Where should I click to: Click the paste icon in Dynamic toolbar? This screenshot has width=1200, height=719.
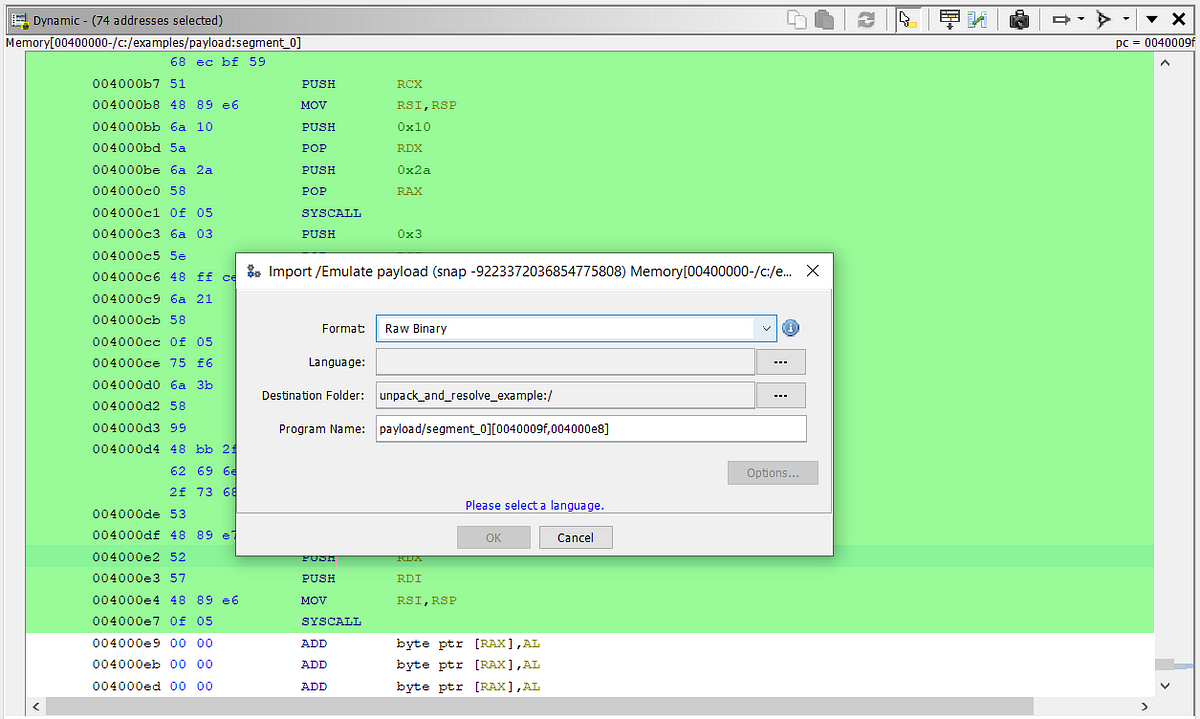tap(824, 20)
